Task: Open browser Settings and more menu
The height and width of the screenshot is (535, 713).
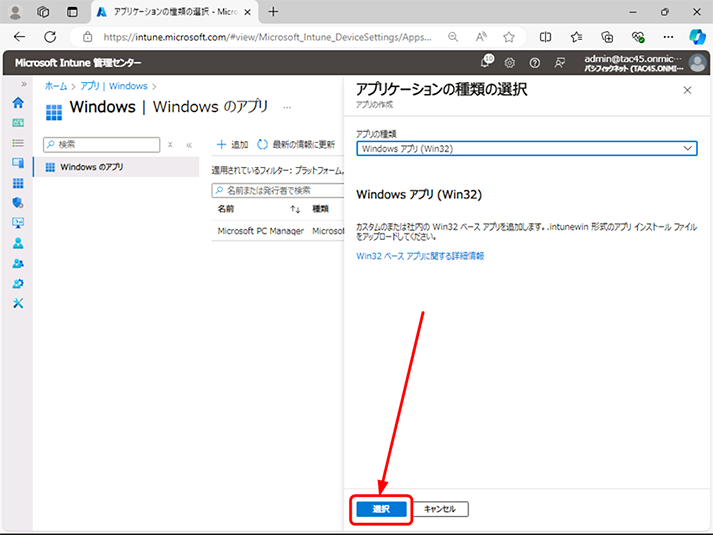Action: (668, 37)
